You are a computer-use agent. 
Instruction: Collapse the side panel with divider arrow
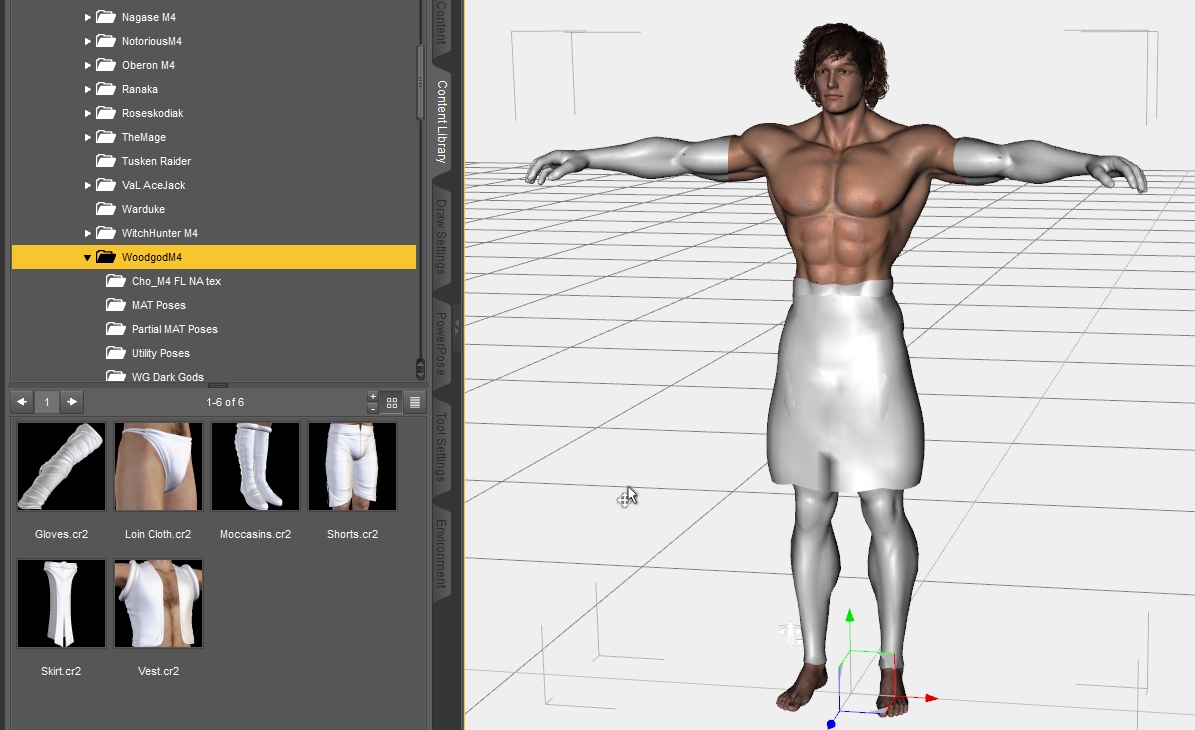click(x=457, y=328)
